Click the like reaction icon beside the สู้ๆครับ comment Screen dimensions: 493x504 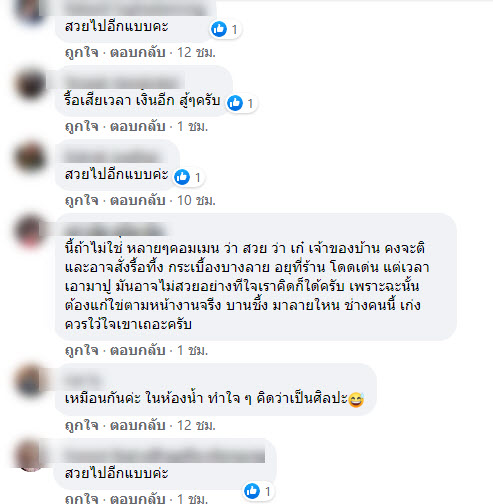(x=235, y=103)
